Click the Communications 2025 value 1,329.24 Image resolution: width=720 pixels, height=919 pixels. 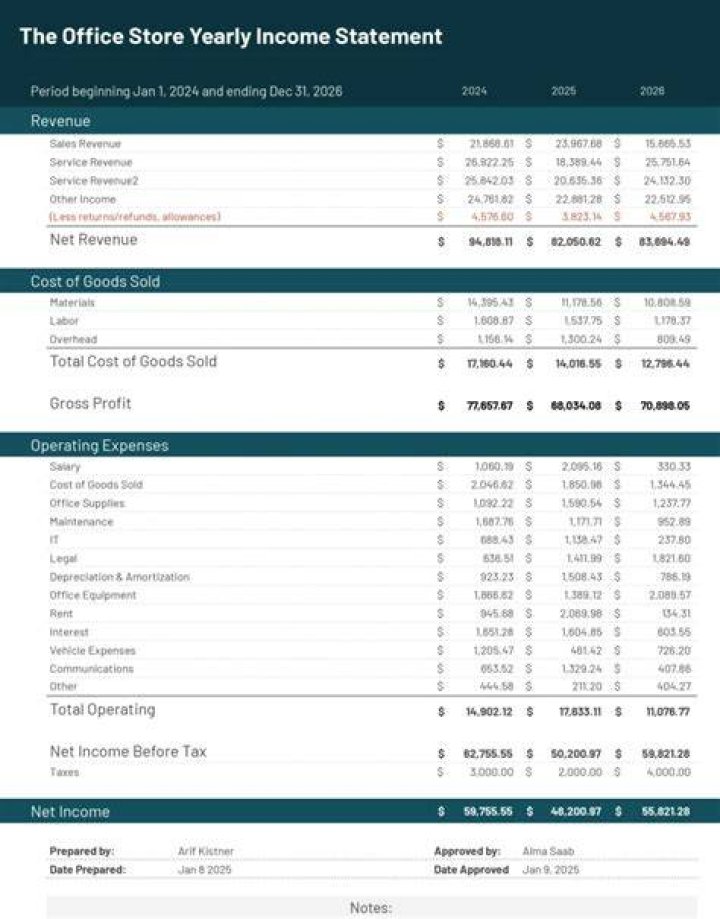(582, 669)
